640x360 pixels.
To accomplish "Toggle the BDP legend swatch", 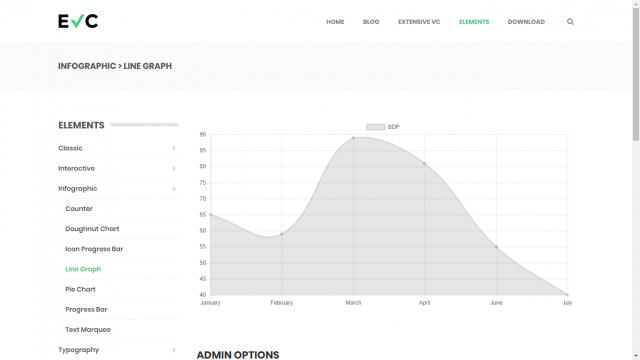I will pos(376,127).
